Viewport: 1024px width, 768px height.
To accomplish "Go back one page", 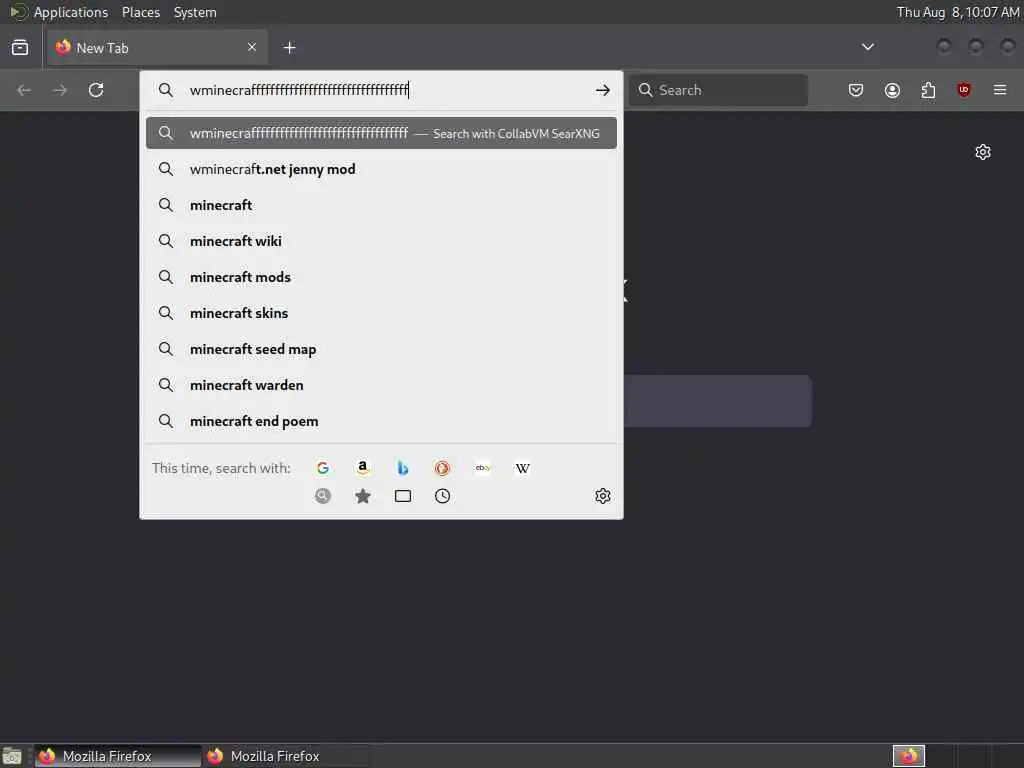I will click(24, 90).
